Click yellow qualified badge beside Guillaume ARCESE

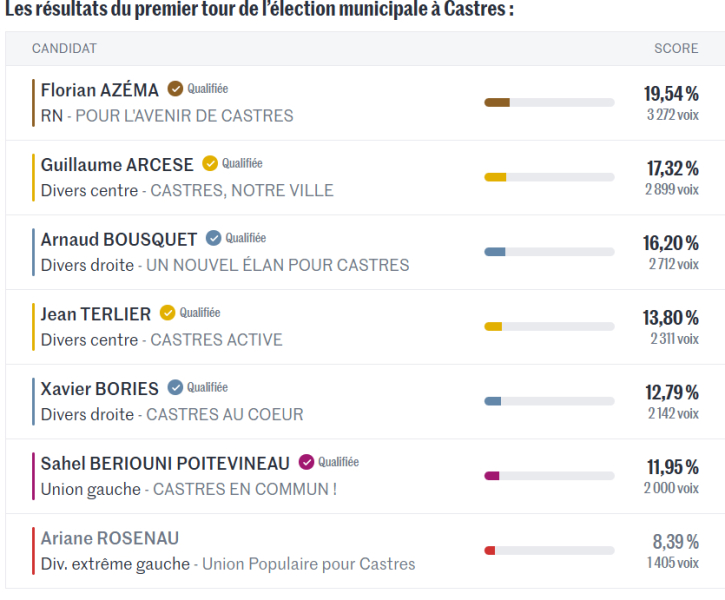(210, 164)
